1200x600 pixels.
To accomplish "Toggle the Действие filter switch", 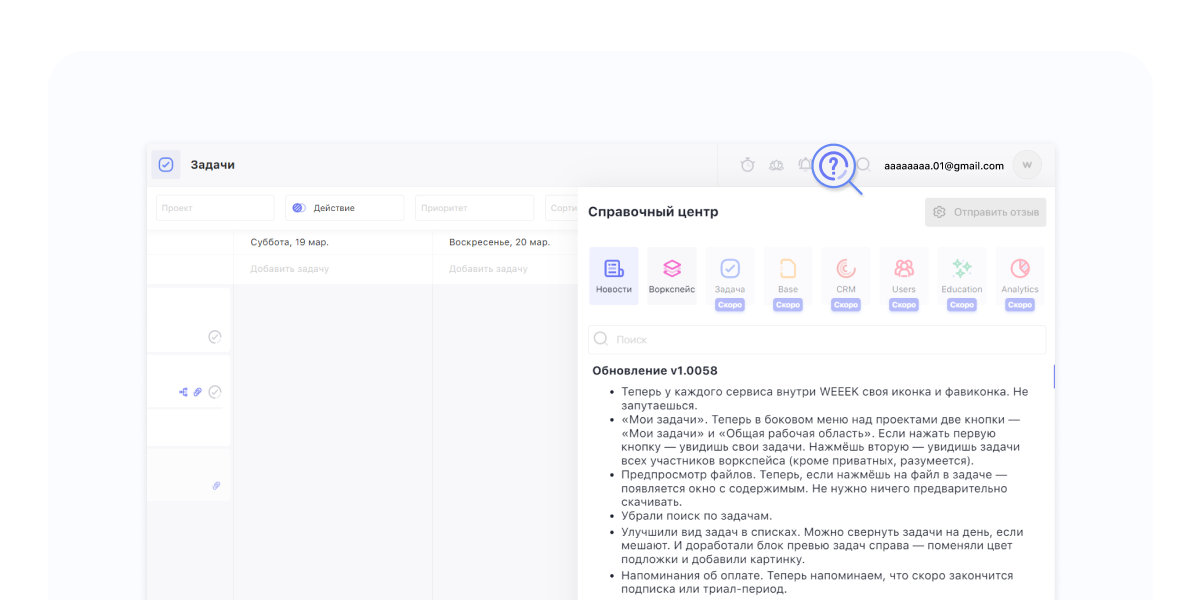I will (298, 208).
